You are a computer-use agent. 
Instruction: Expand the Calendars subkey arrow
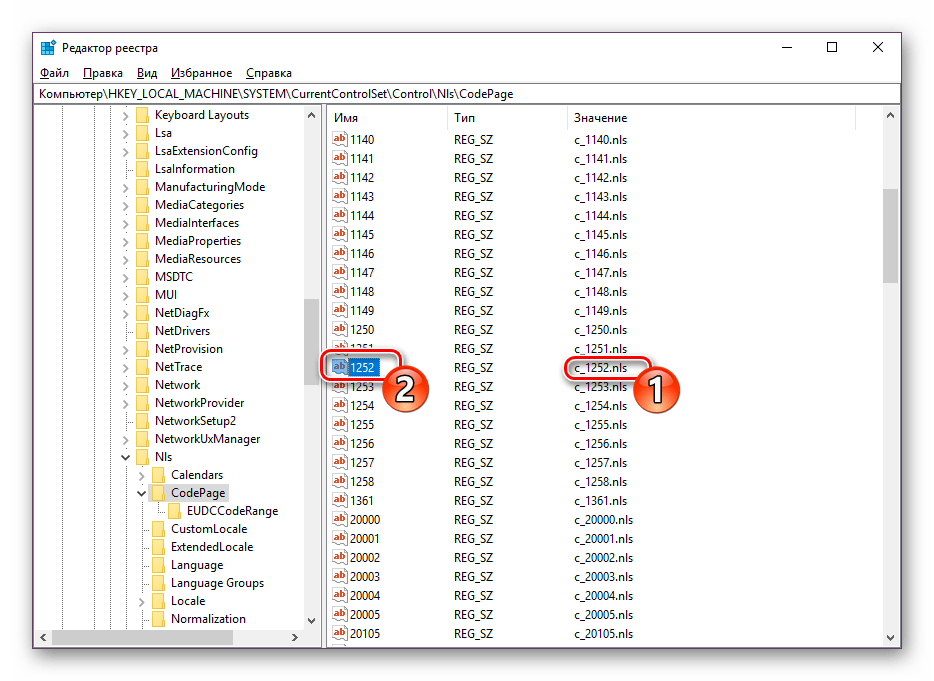point(142,475)
